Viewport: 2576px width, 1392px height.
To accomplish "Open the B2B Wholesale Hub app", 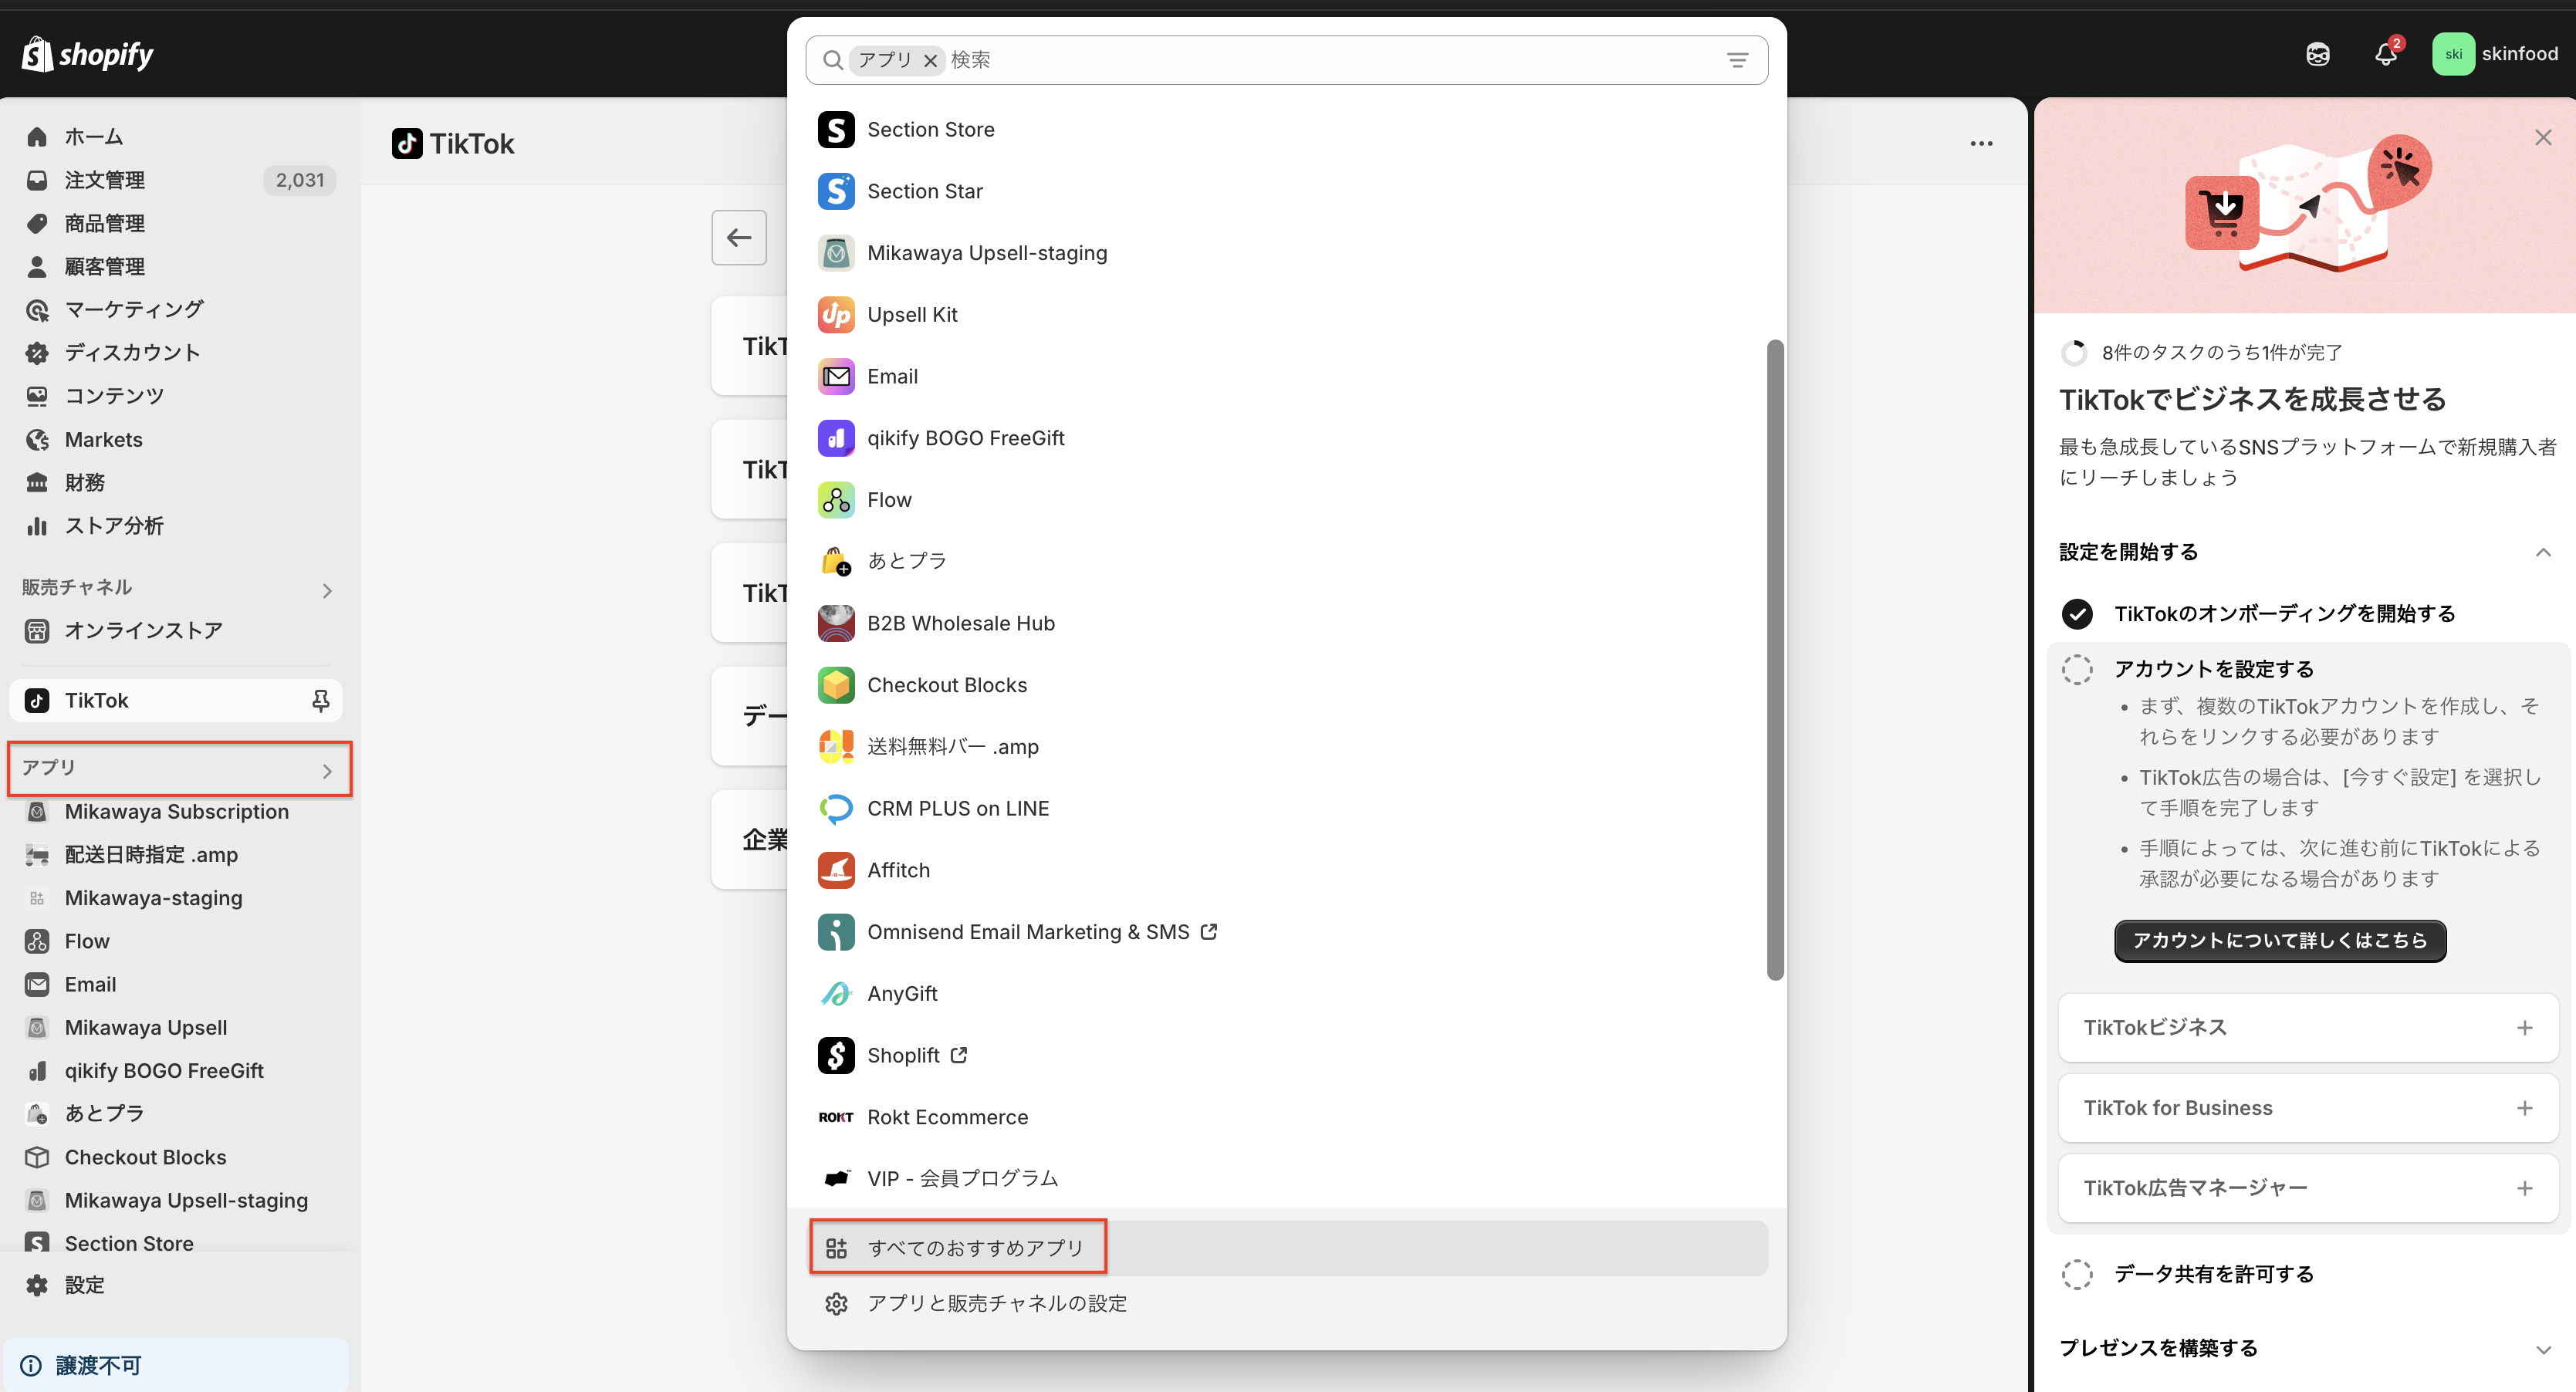I will pyautogui.click(x=1286, y=623).
